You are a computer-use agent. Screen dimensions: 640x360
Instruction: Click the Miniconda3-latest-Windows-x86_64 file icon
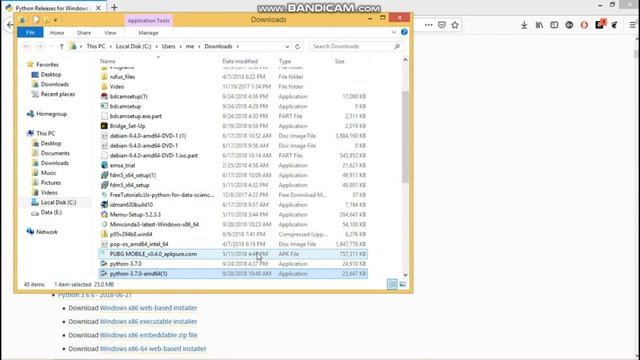point(104,224)
